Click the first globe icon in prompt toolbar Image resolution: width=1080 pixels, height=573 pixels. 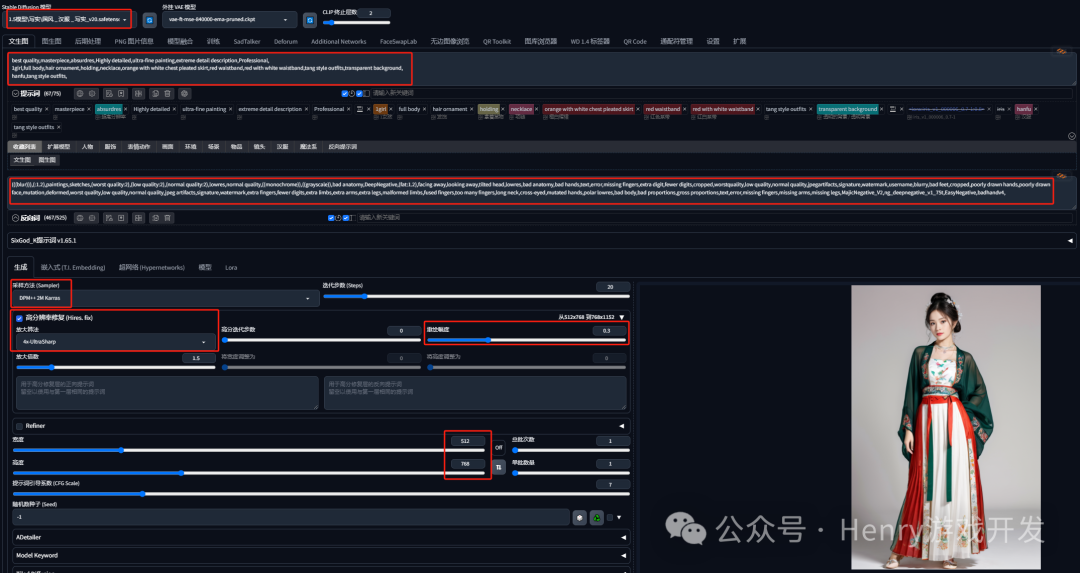click(x=80, y=94)
